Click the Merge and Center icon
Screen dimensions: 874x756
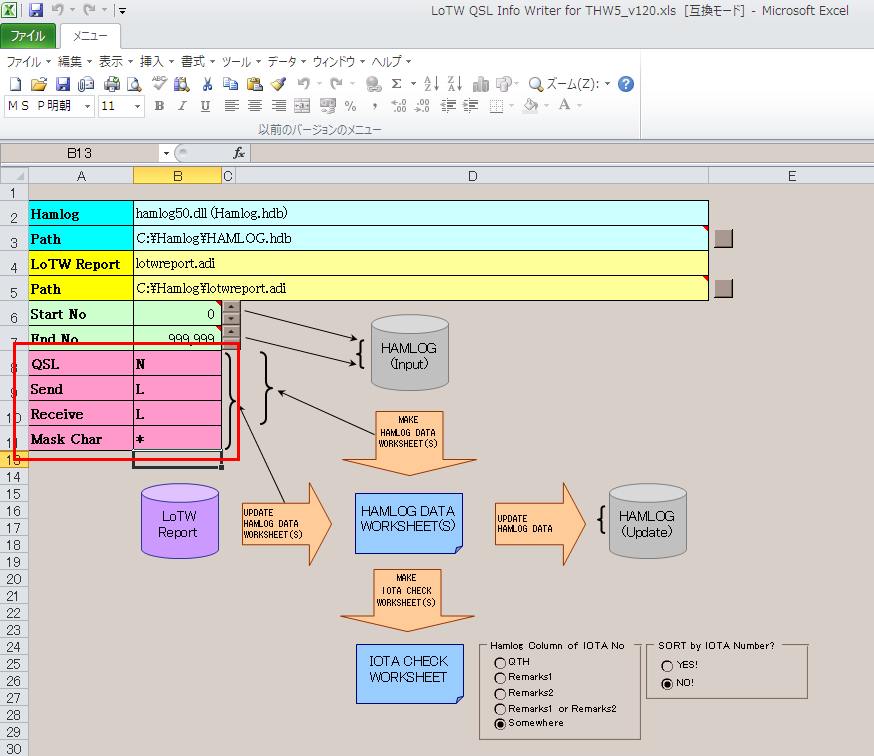pos(302,105)
